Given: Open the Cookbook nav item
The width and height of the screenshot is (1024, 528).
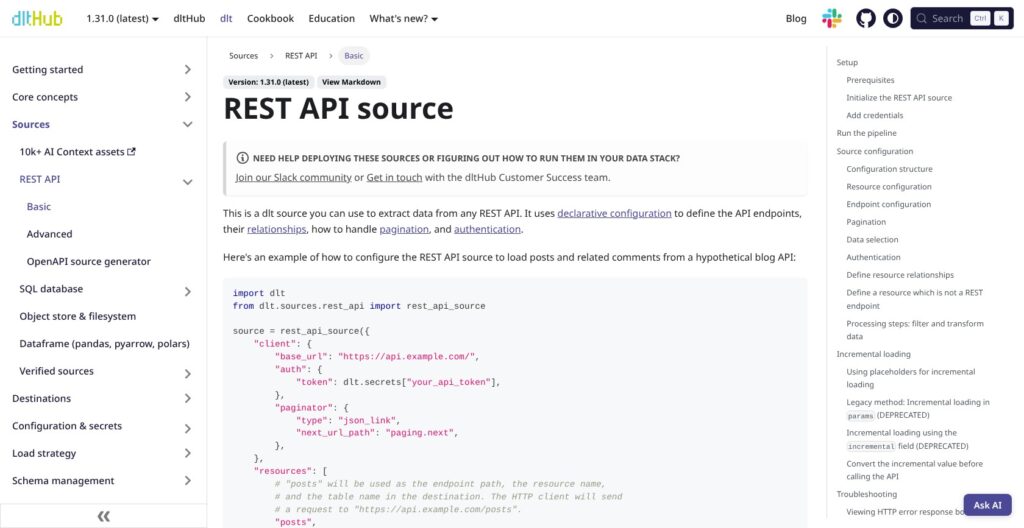Looking at the screenshot, I should coord(270,18).
